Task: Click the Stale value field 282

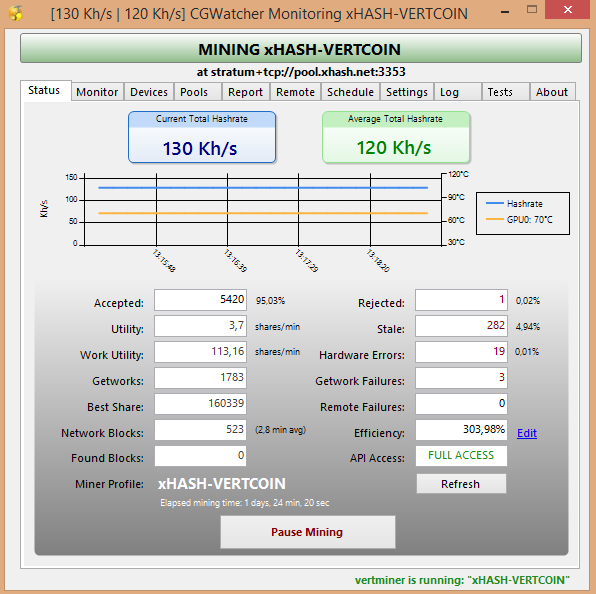Action: tap(461, 326)
